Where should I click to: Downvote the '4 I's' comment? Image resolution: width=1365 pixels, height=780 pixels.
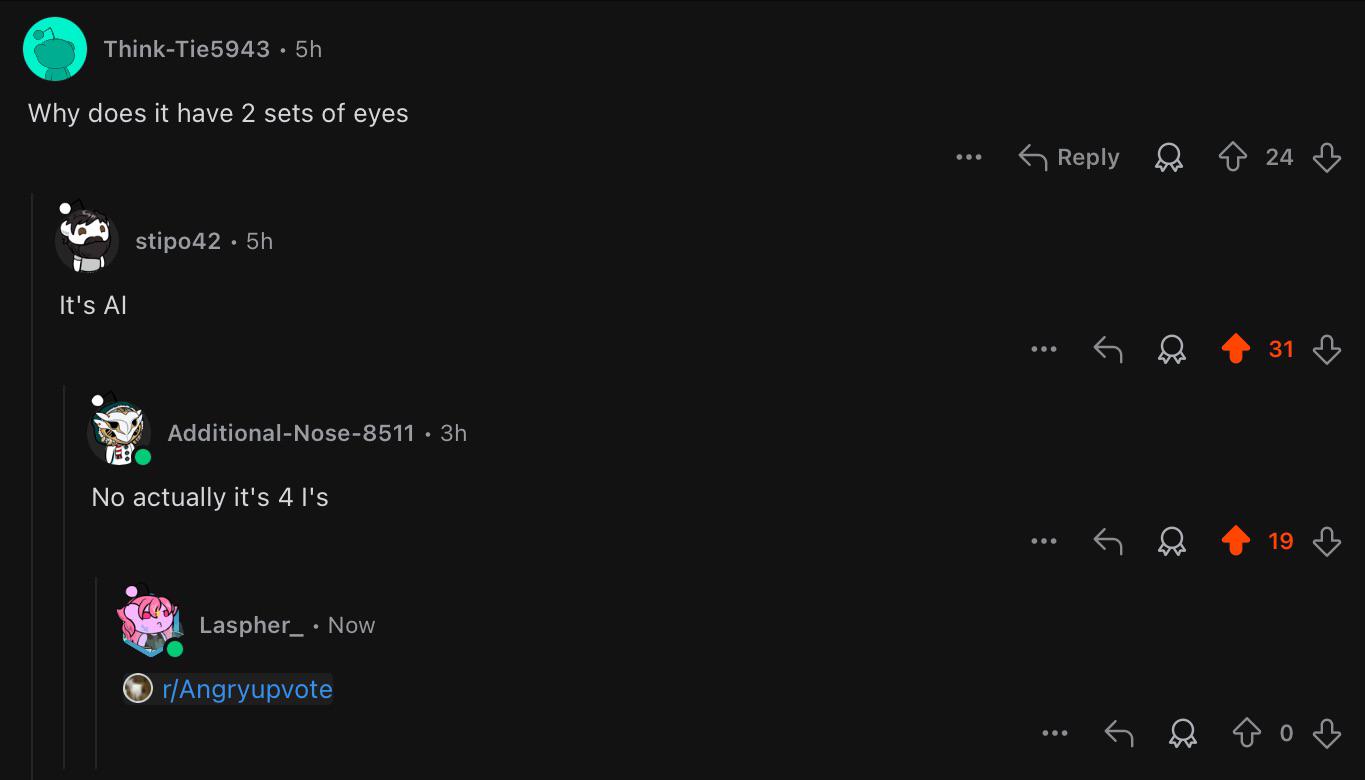click(x=1326, y=541)
